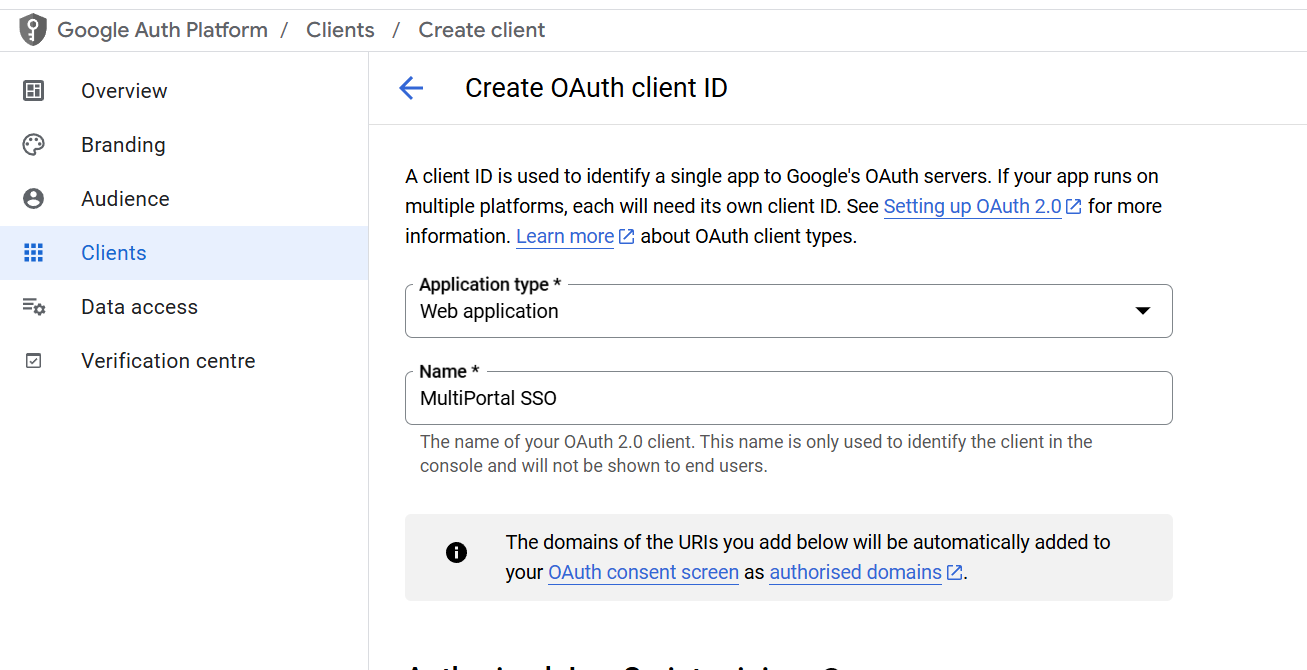
Task: Click the Google Auth Platform shield icon
Action: [x=33, y=30]
